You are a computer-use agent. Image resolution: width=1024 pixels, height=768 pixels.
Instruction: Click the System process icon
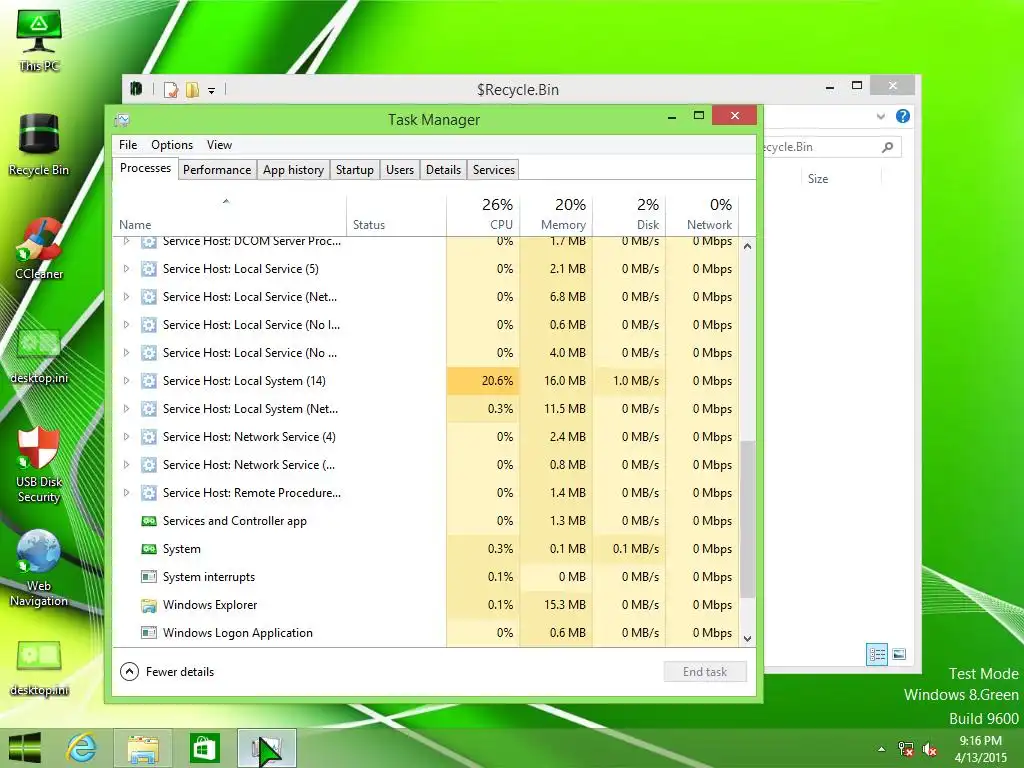tap(149, 549)
